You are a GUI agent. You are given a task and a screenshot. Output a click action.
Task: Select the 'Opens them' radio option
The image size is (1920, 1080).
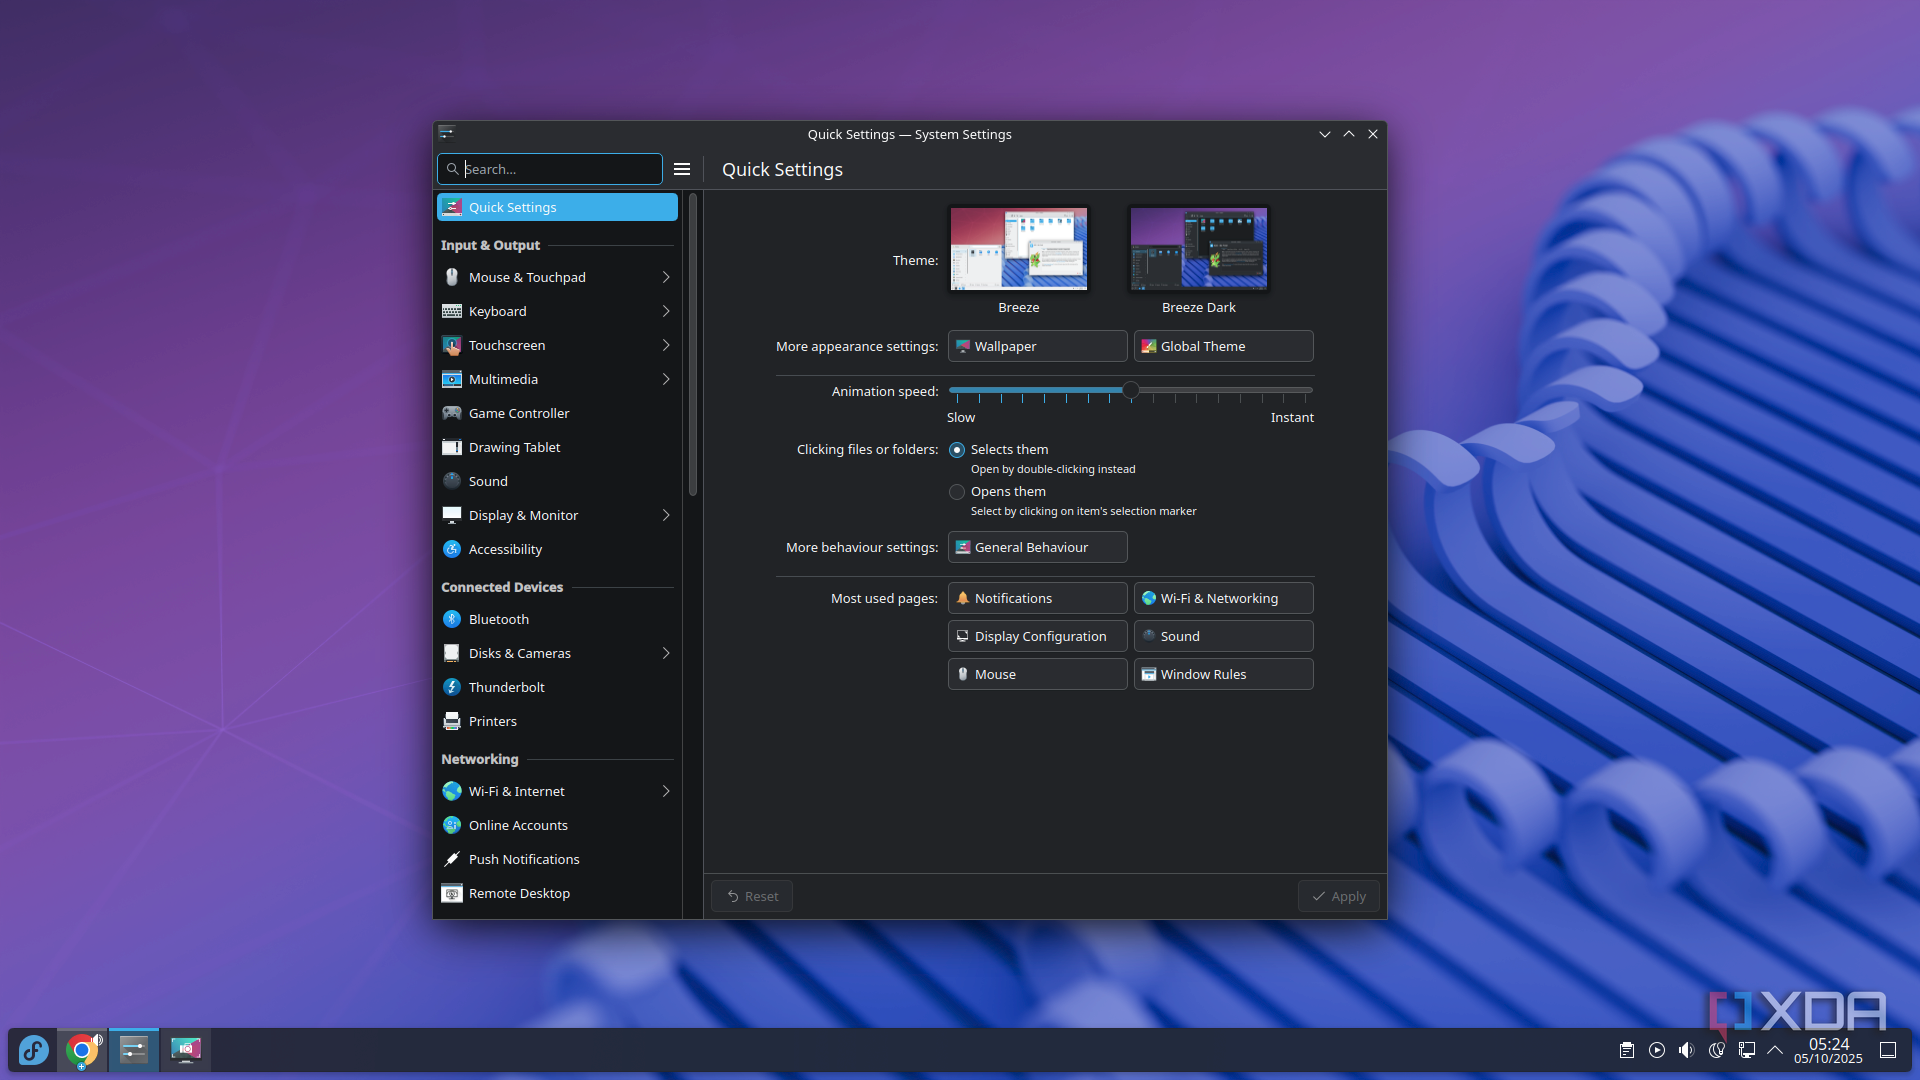tap(957, 492)
